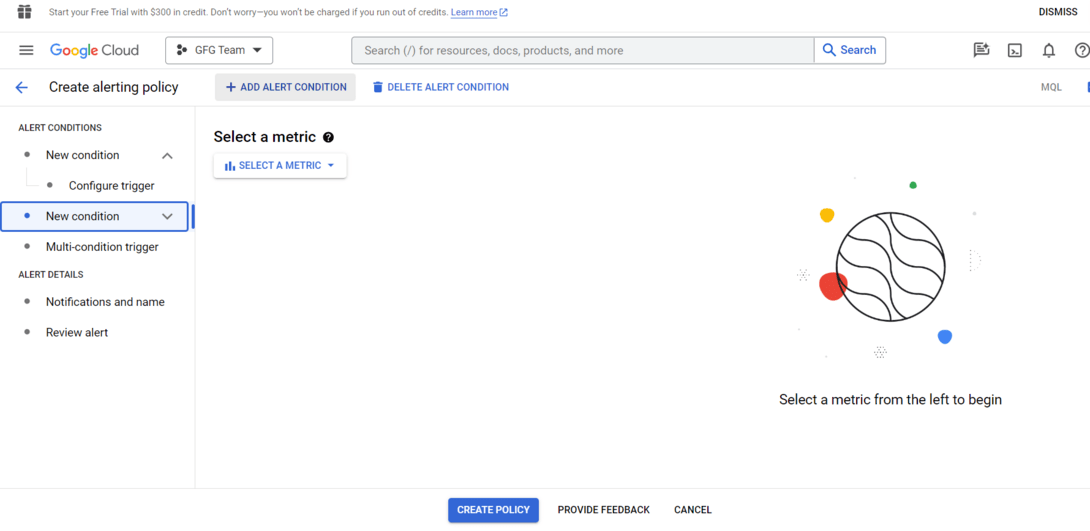Screen dimensions: 1090x531
Task: Click the gift icon in free trial banner
Action: (25, 12)
